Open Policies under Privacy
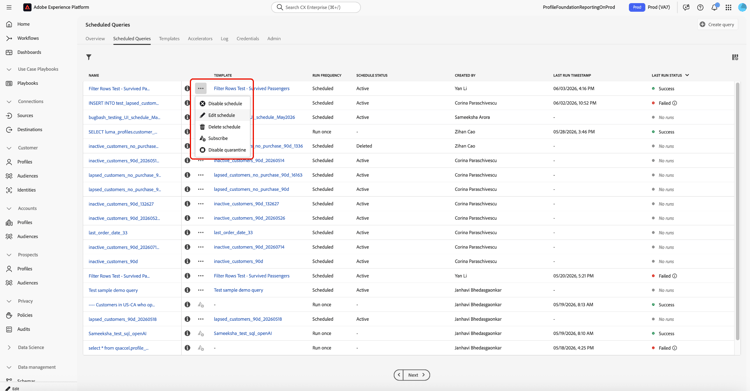Image resolution: width=750 pixels, height=391 pixels. pos(25,315)
